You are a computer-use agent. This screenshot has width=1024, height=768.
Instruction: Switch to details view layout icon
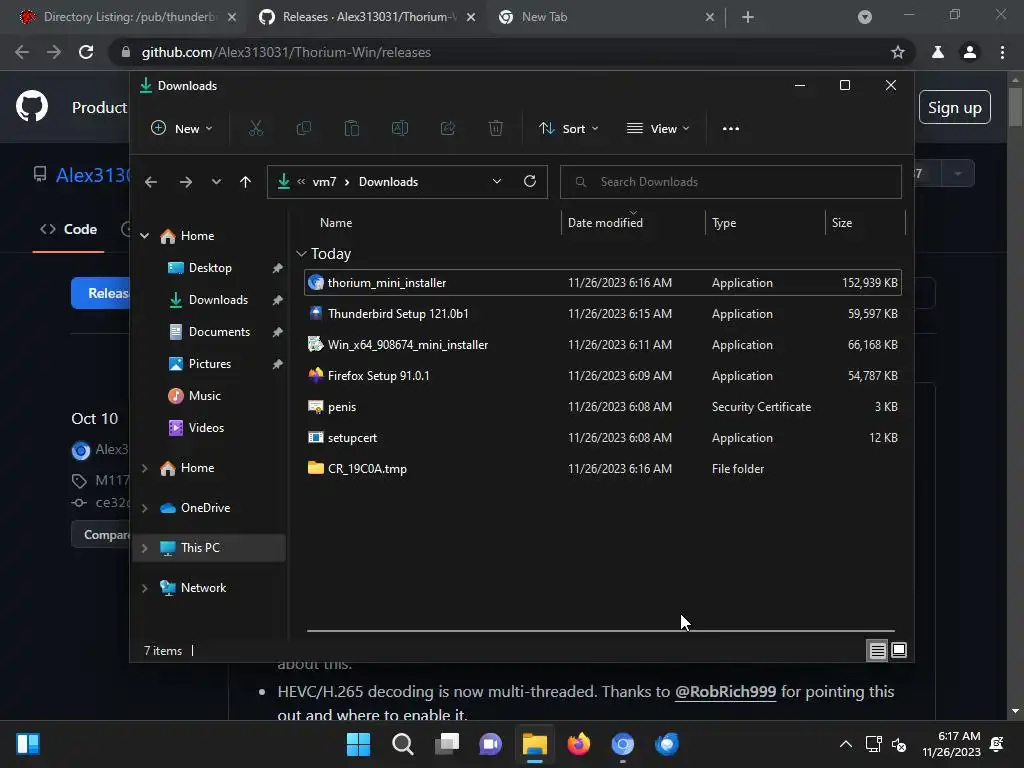tap(877, 650)
